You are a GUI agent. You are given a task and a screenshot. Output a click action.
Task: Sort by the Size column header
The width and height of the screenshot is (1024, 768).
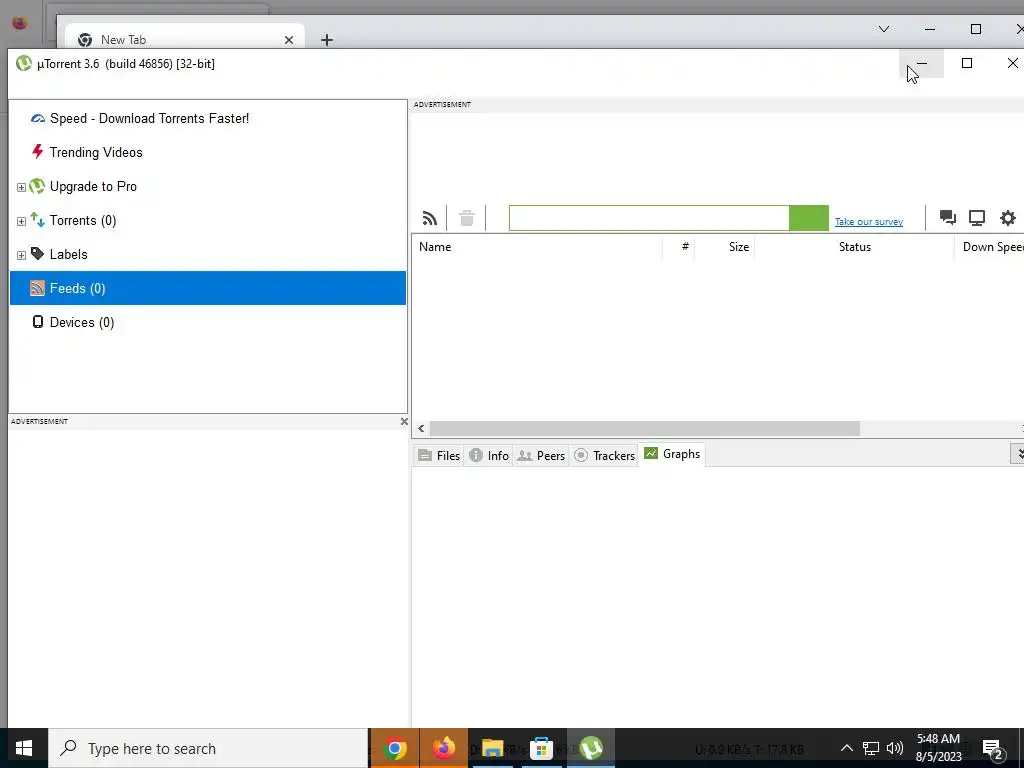pos(724,247)
